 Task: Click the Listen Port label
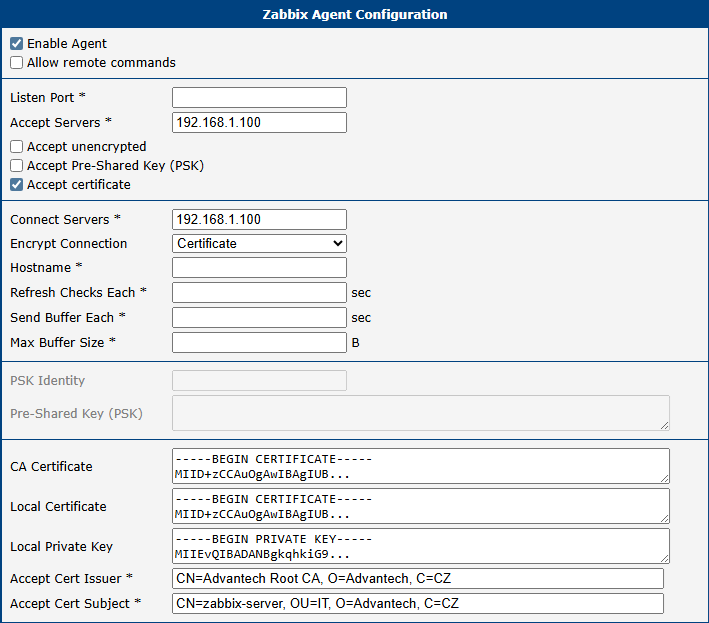coord(48,98)
